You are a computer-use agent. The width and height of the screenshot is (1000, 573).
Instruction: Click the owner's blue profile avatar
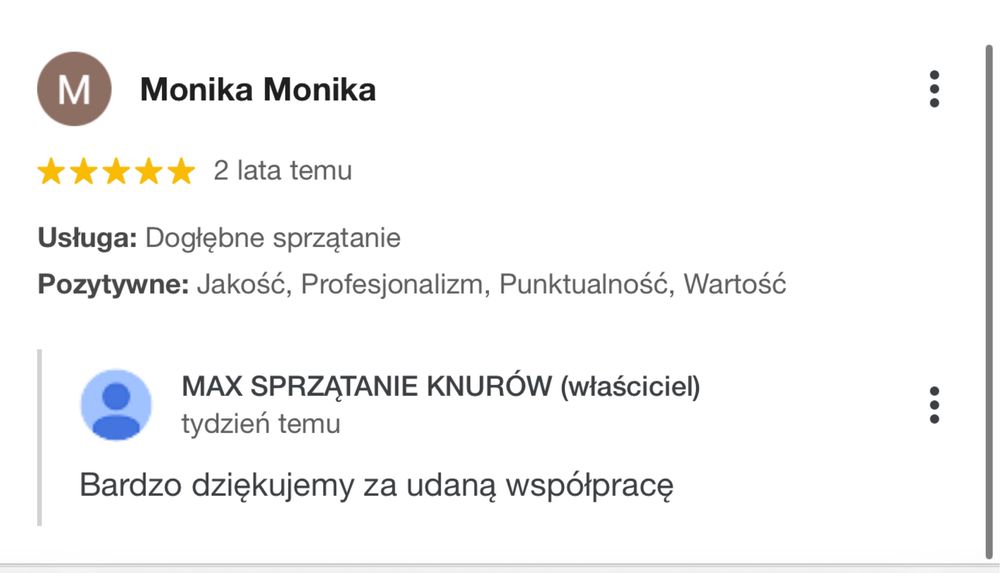click(x=116, y=404)
